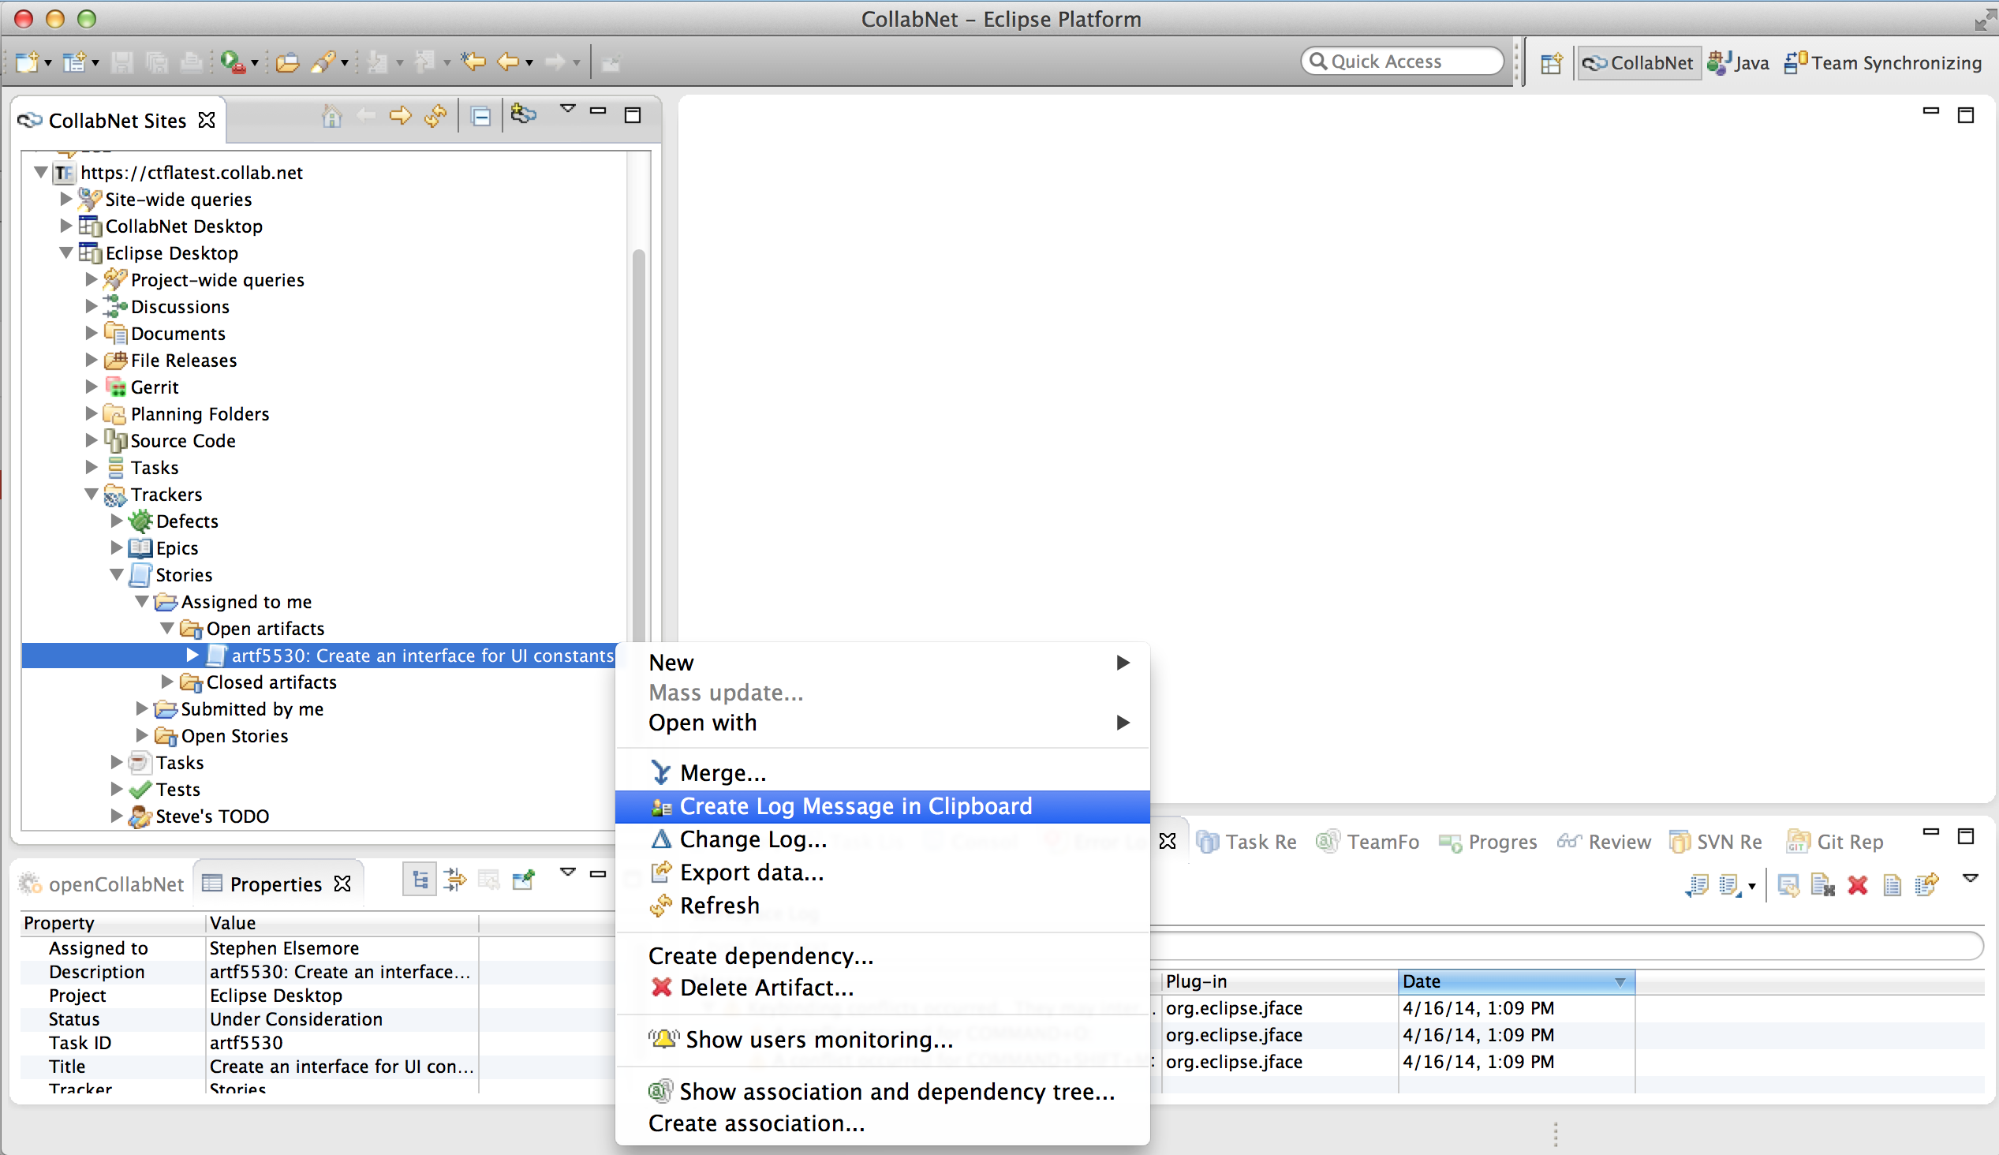Open search using the flashlight toolbar icon

pos(325,62)
